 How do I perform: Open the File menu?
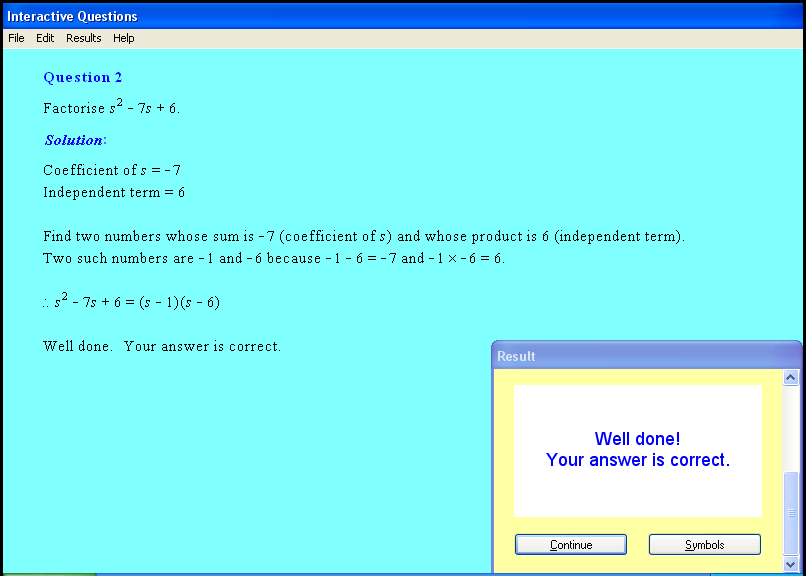pyautogui.click(x=16, y=38)
